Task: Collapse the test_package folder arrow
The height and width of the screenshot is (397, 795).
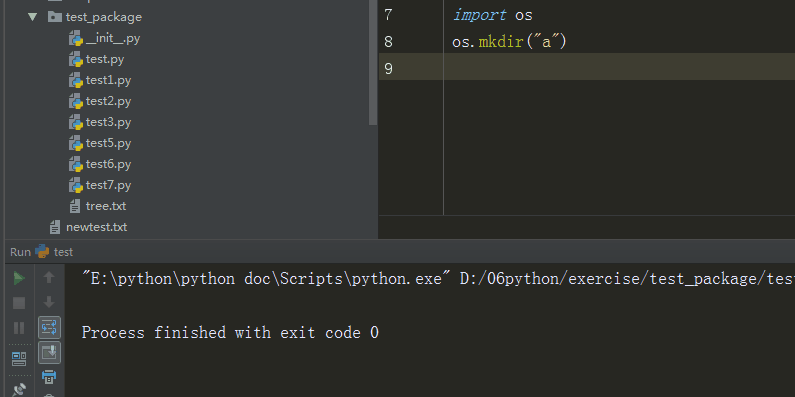Action: coord(33,17)
